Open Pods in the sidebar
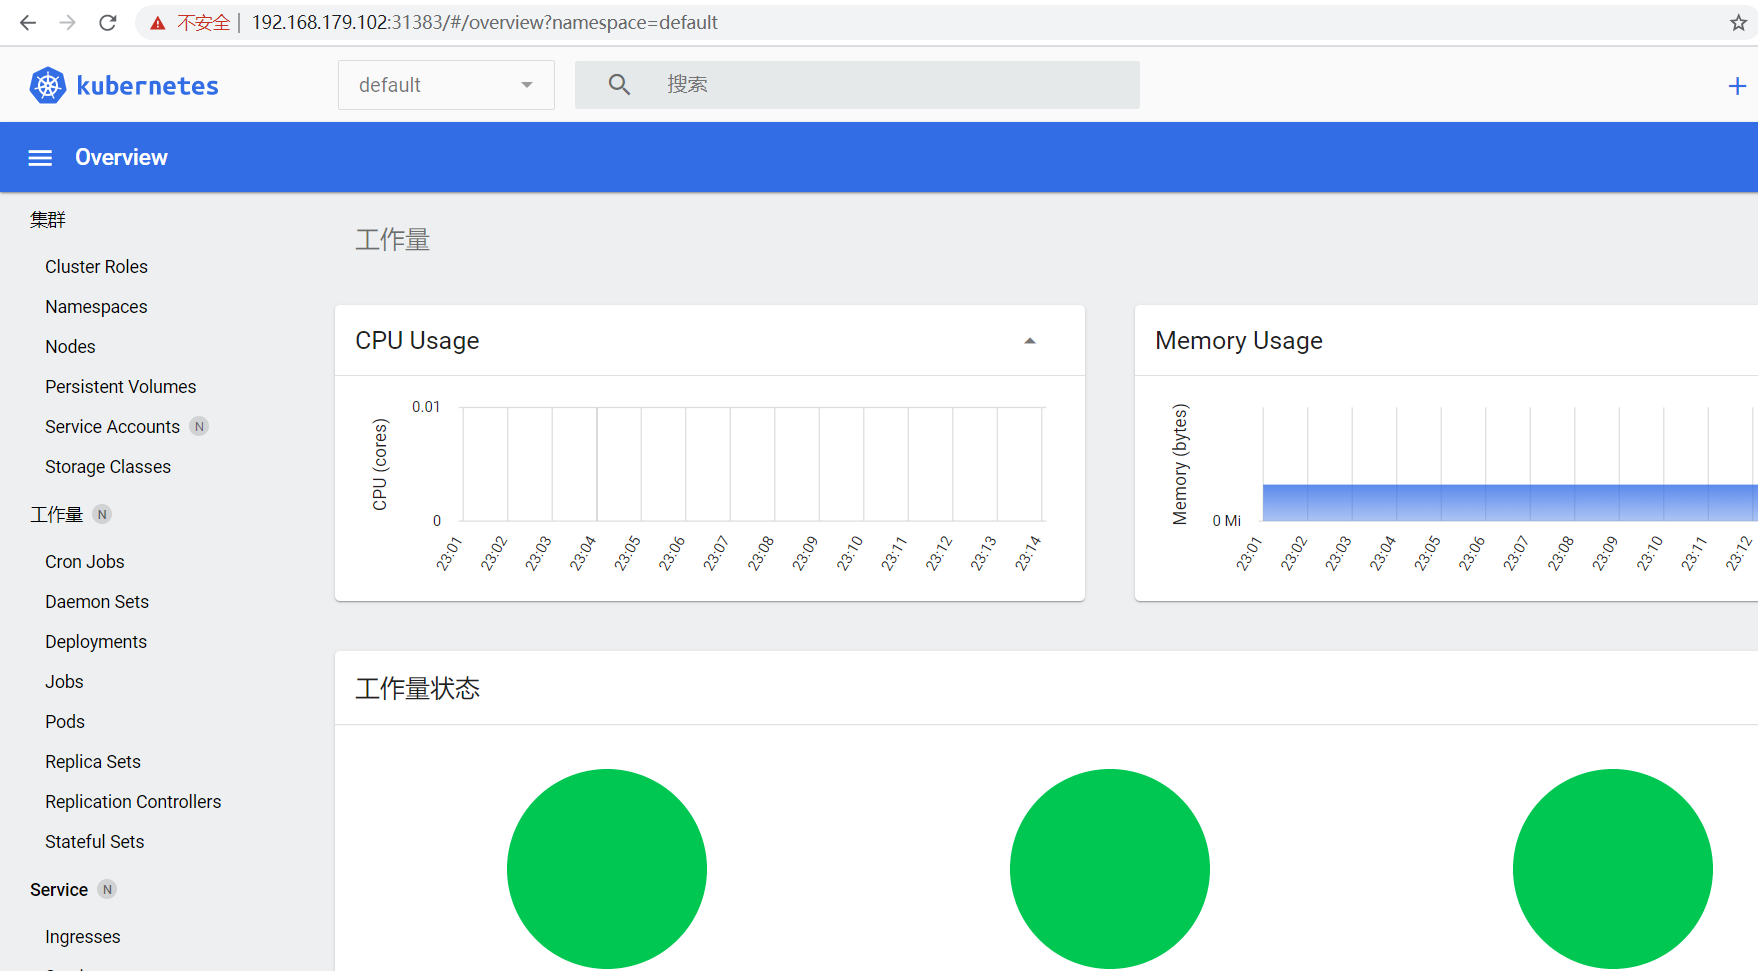The height and width of the screenshot is (971, 1758). [x=65, y=722]
